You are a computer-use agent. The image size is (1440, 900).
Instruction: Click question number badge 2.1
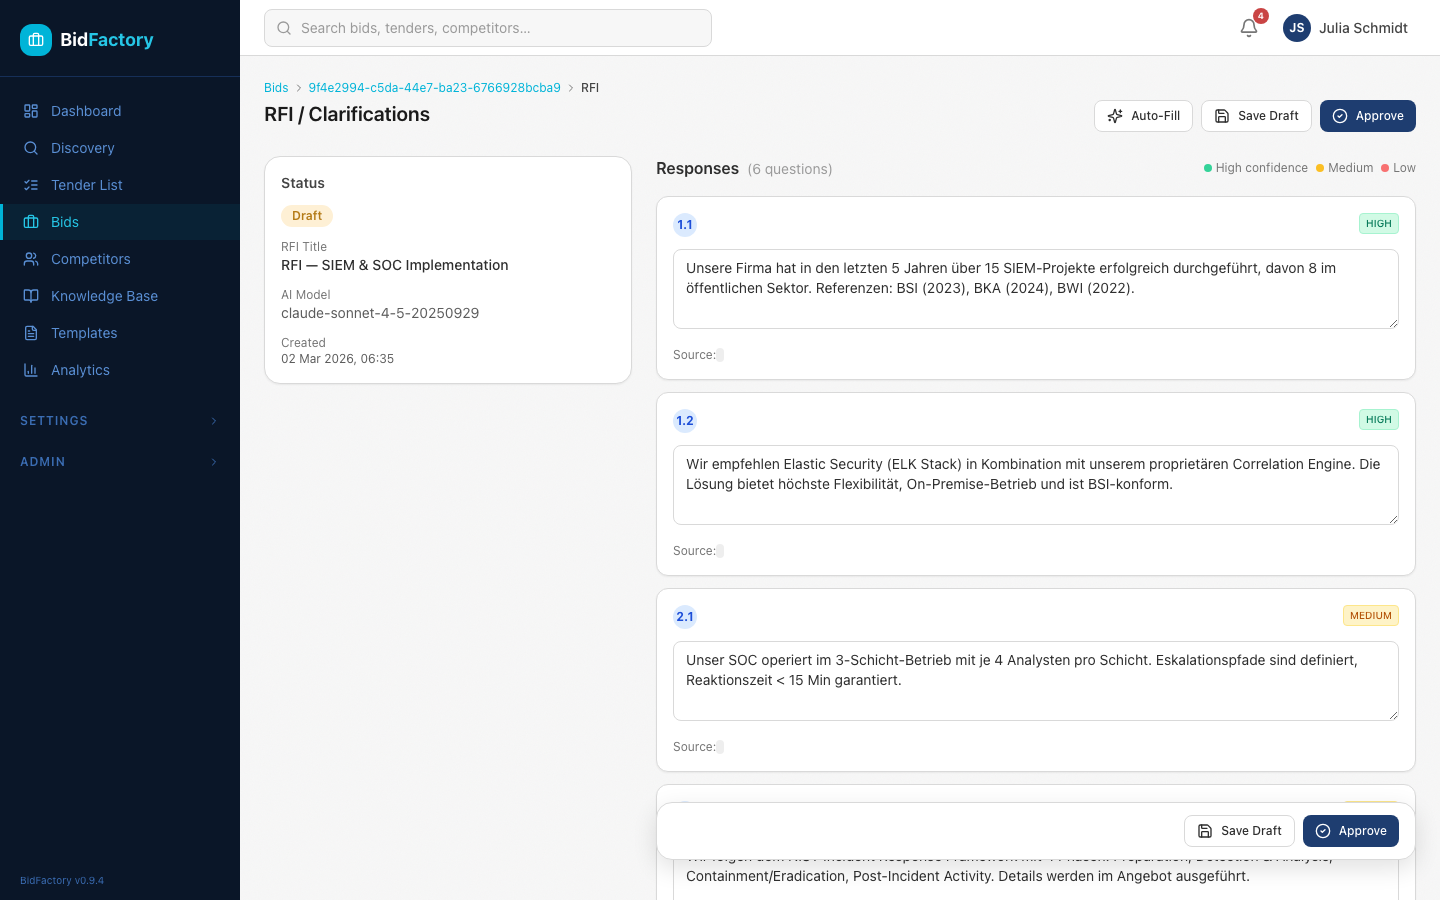pyautogui.click(x=685, y=617)
